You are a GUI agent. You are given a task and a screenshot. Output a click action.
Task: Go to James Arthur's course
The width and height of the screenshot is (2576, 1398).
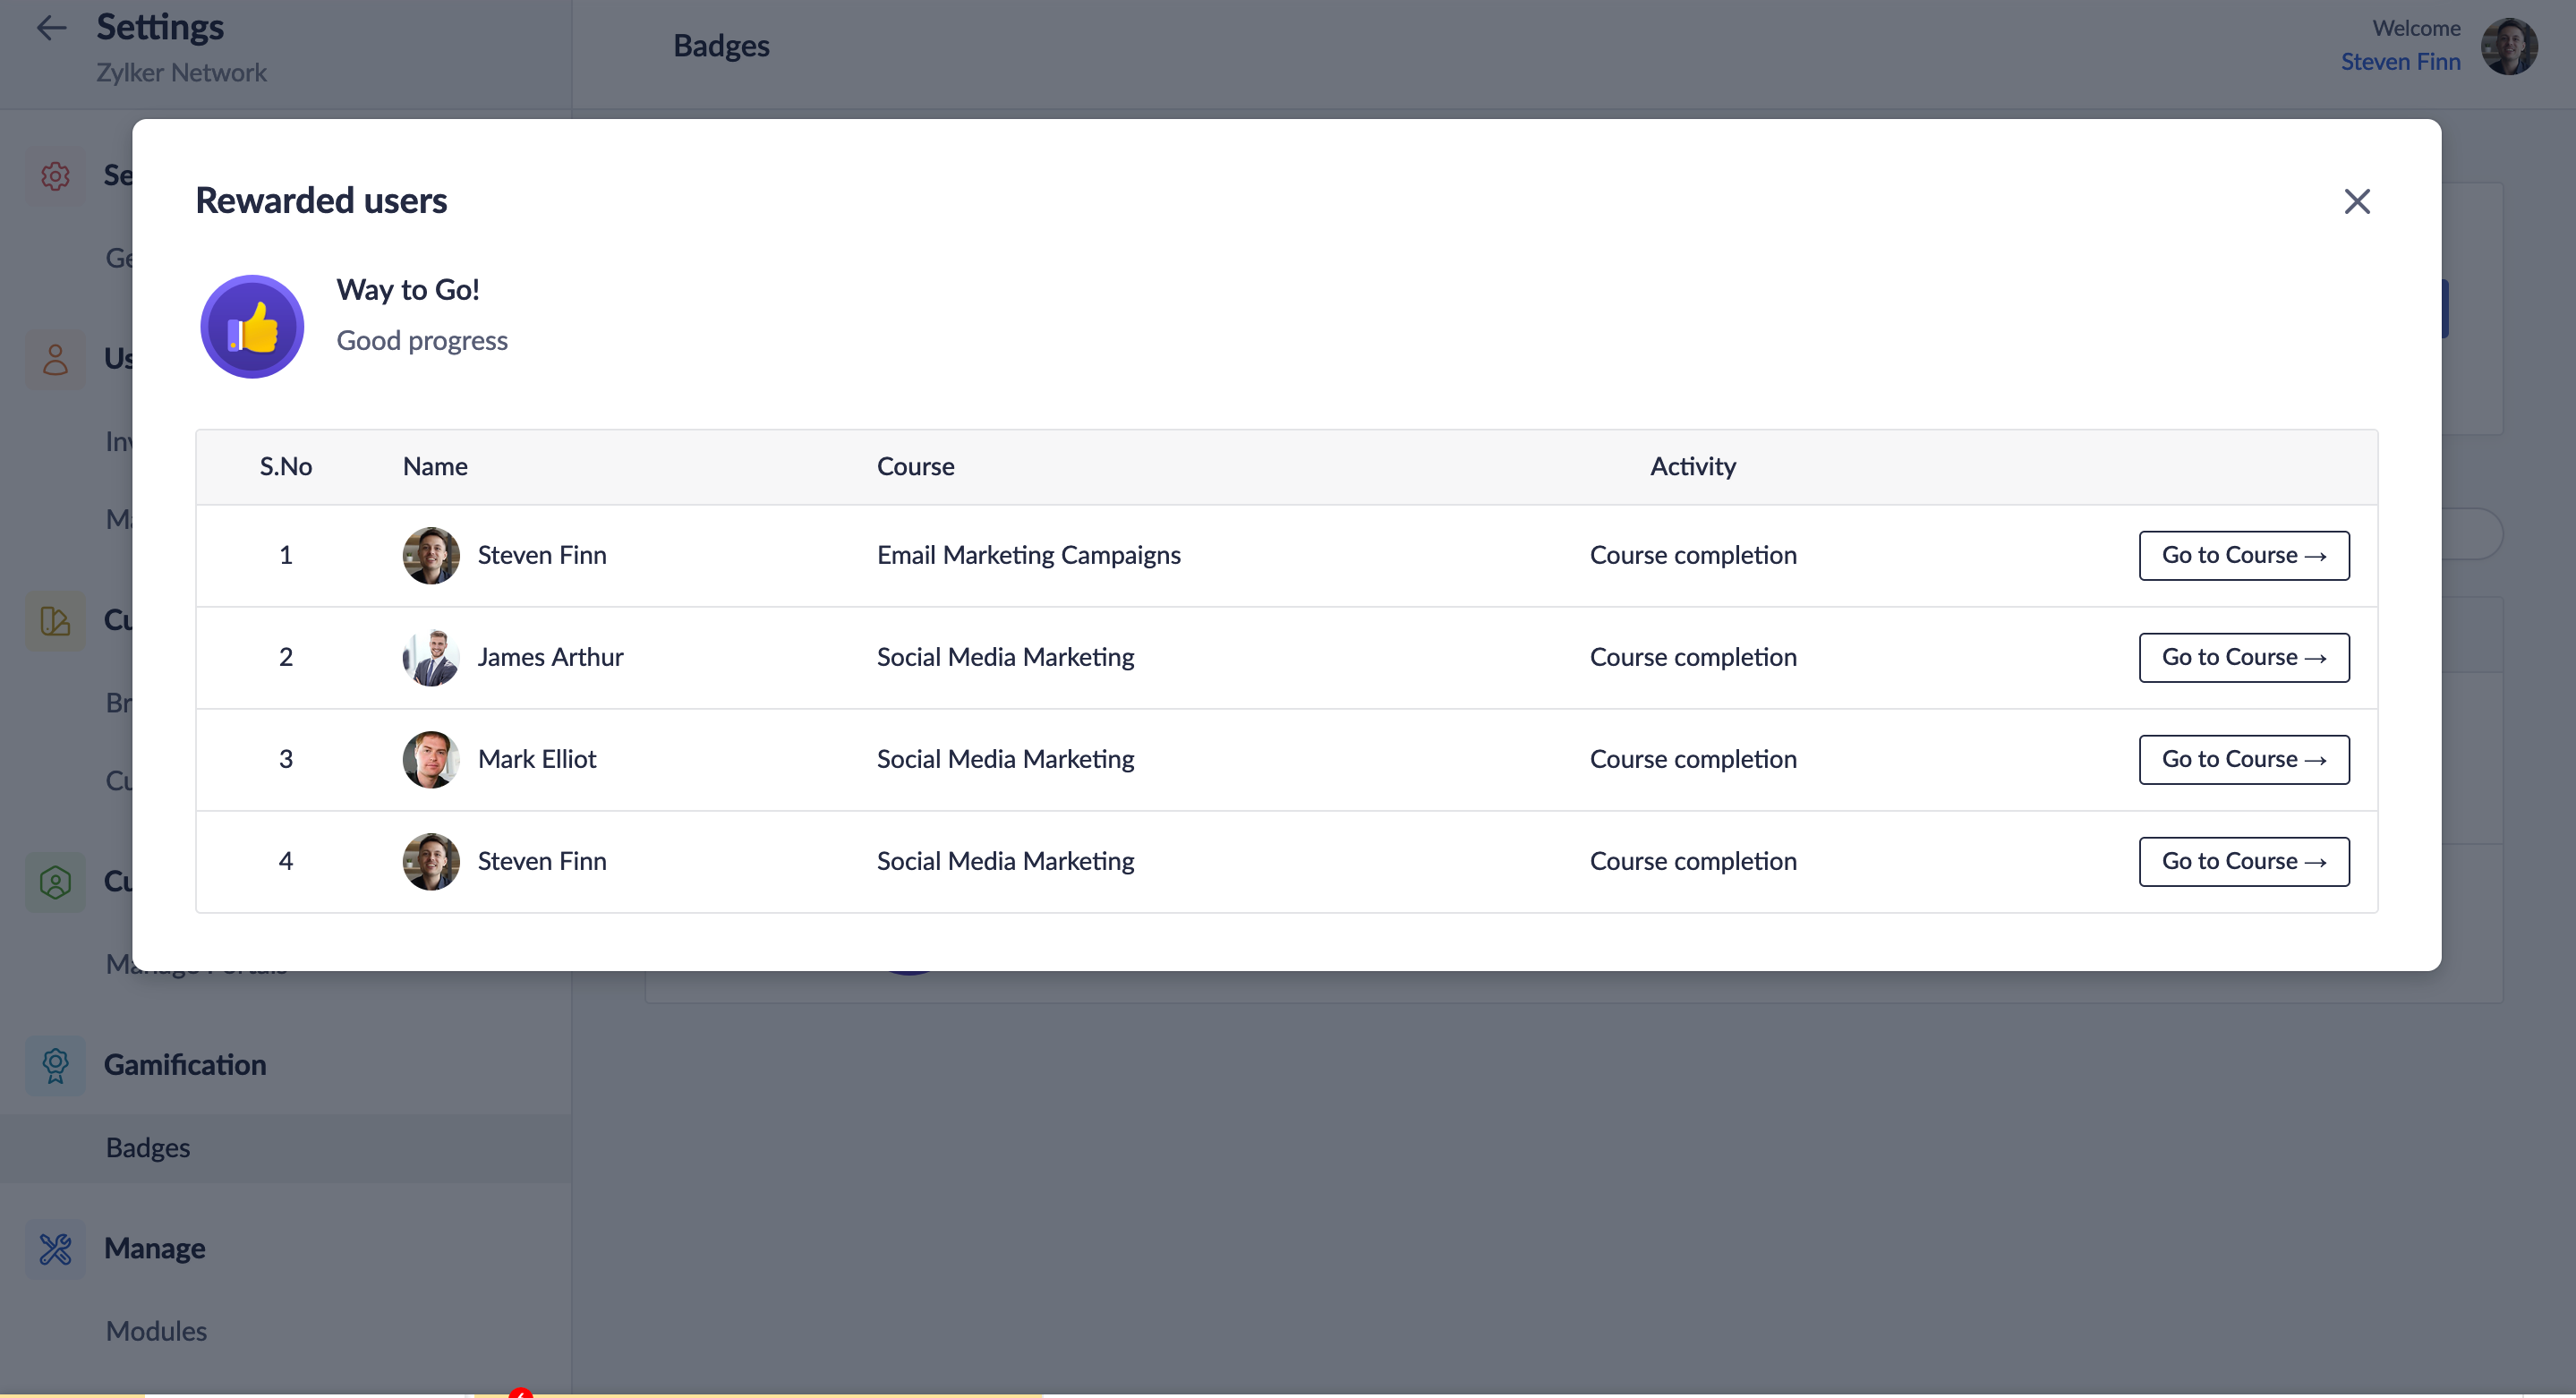pos(2243,657)
